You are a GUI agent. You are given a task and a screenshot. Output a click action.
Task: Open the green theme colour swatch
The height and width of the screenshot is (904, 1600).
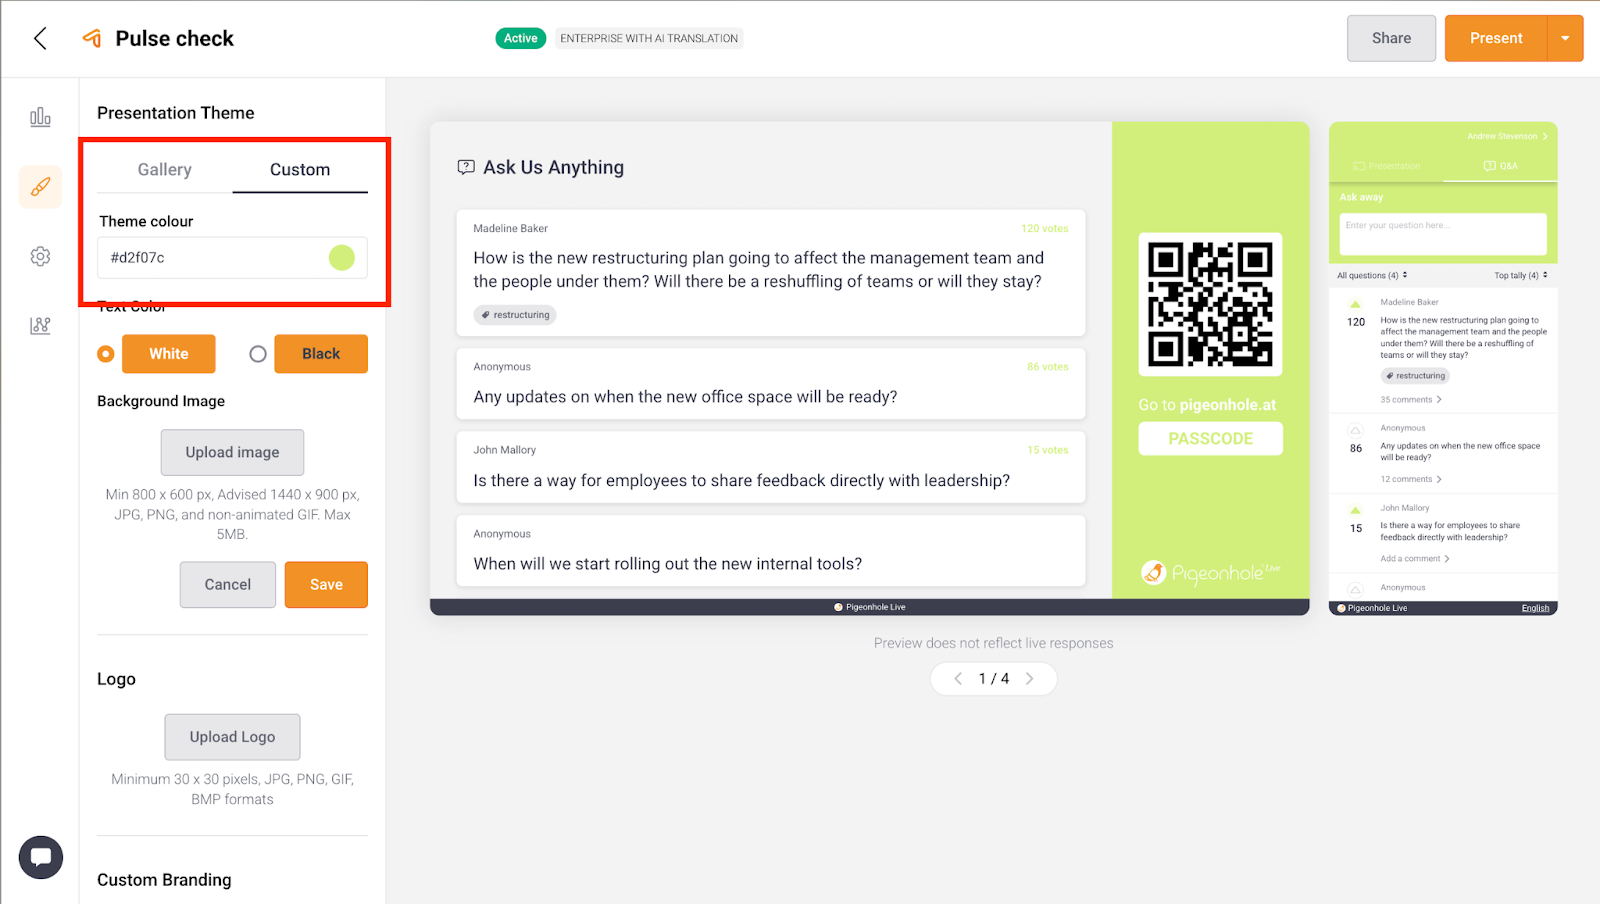[x=342, y=258]
